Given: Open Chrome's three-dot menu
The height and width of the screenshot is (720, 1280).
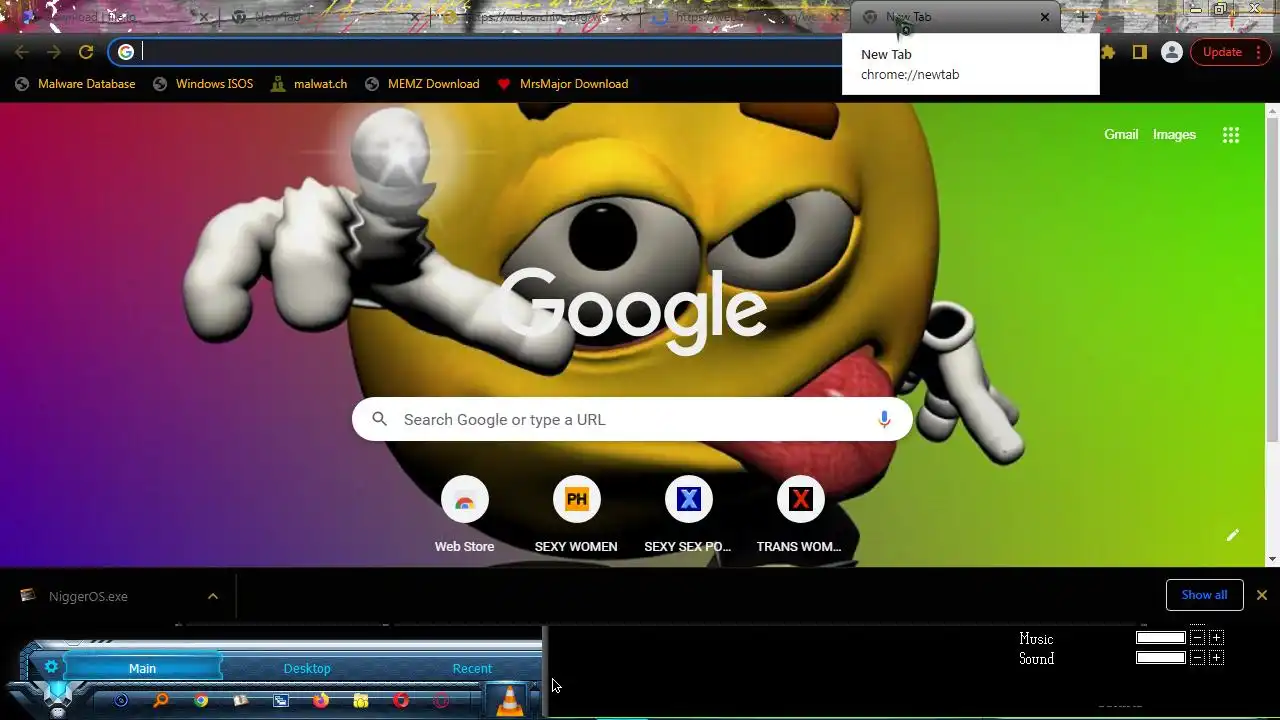Looking at the screenshot, I should coord(1259,52).
